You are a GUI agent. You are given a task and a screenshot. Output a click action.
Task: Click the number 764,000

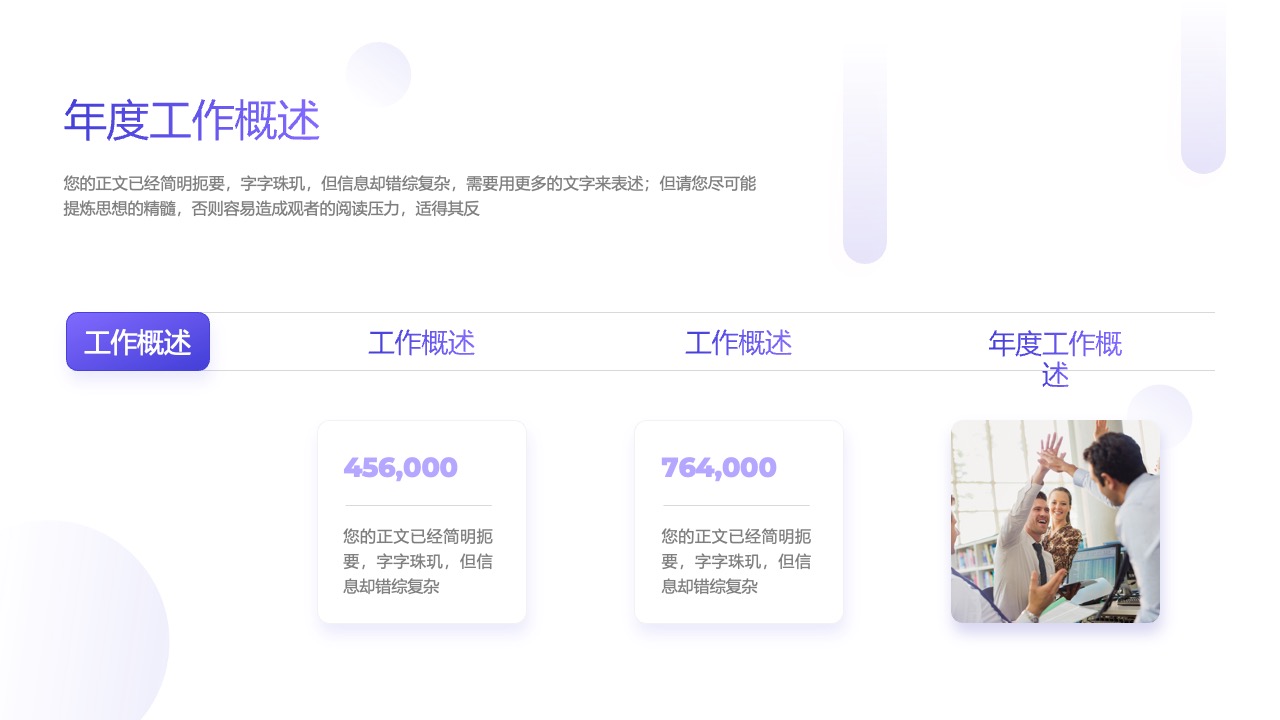coord(718,467)
